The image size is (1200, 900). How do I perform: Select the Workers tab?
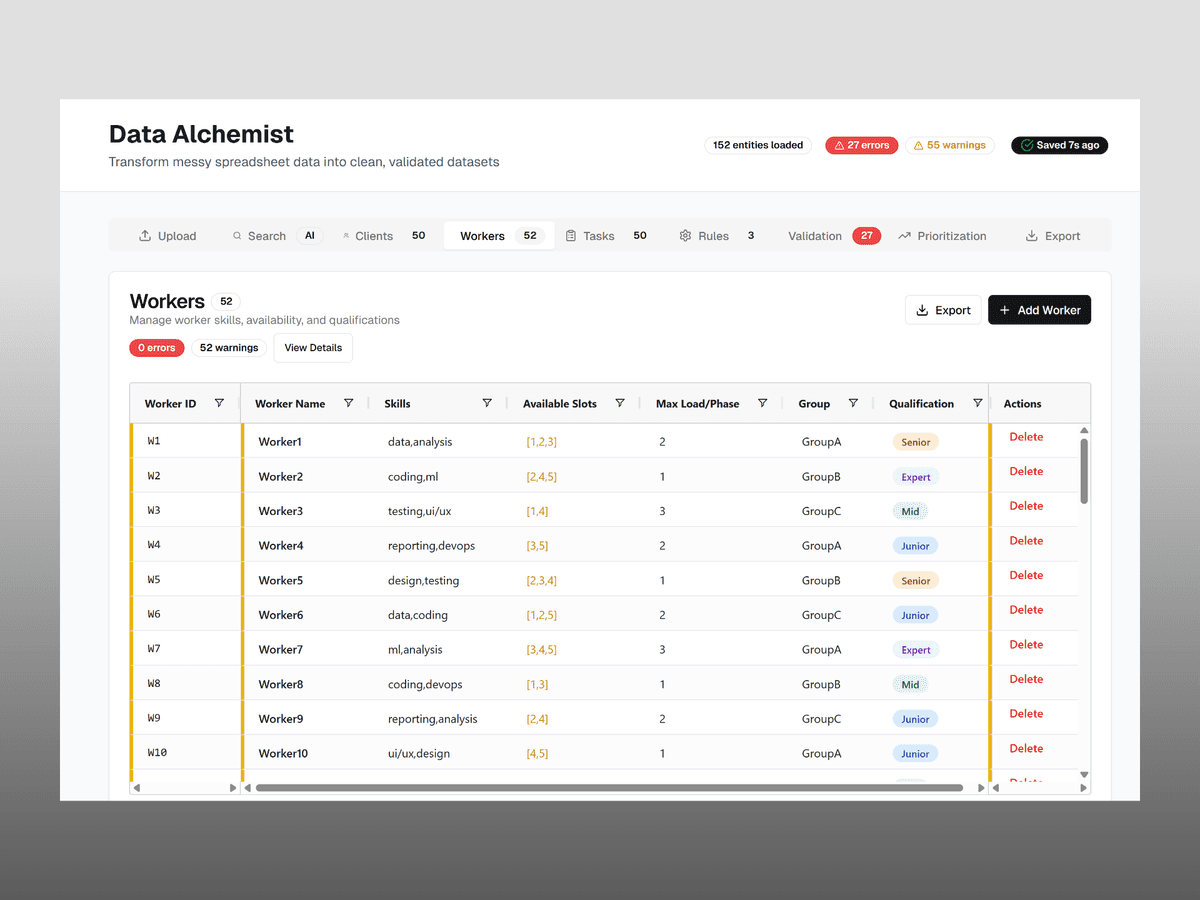click(x=499, y=236)
